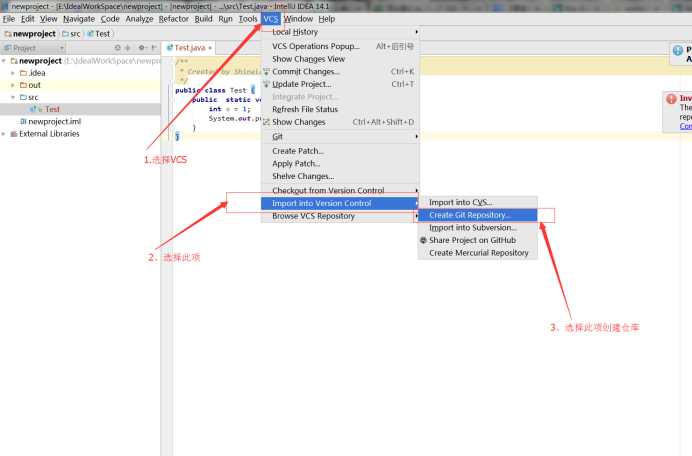The width and height of the screenshot is (692, 456).
Task: Open Window menu
Action: tap(298, 19)
